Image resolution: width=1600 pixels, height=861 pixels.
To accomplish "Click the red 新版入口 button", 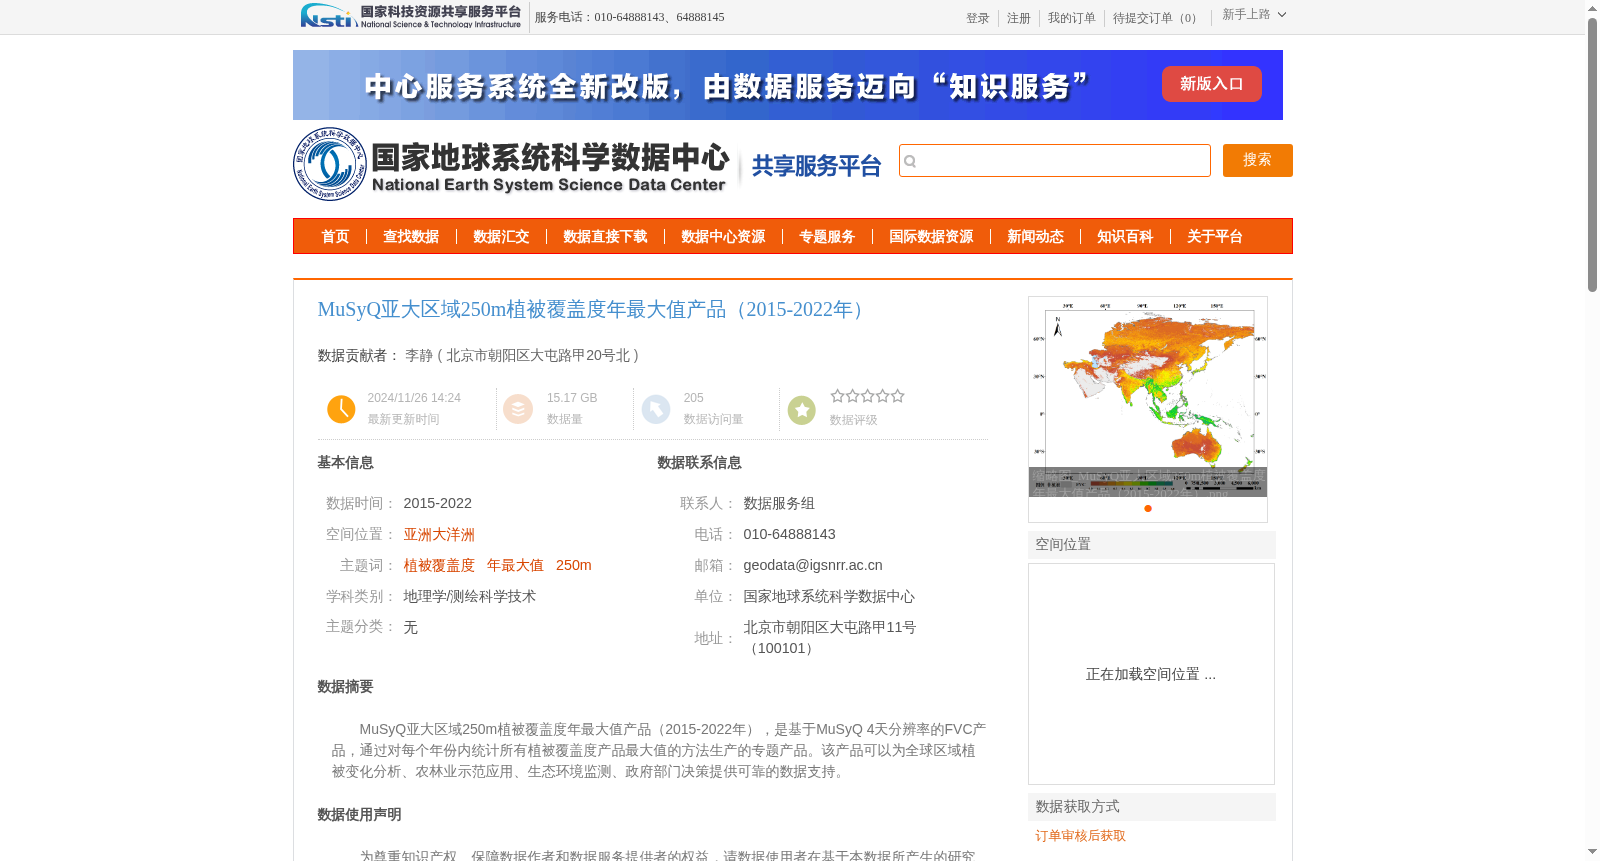I will [1212, 84].
